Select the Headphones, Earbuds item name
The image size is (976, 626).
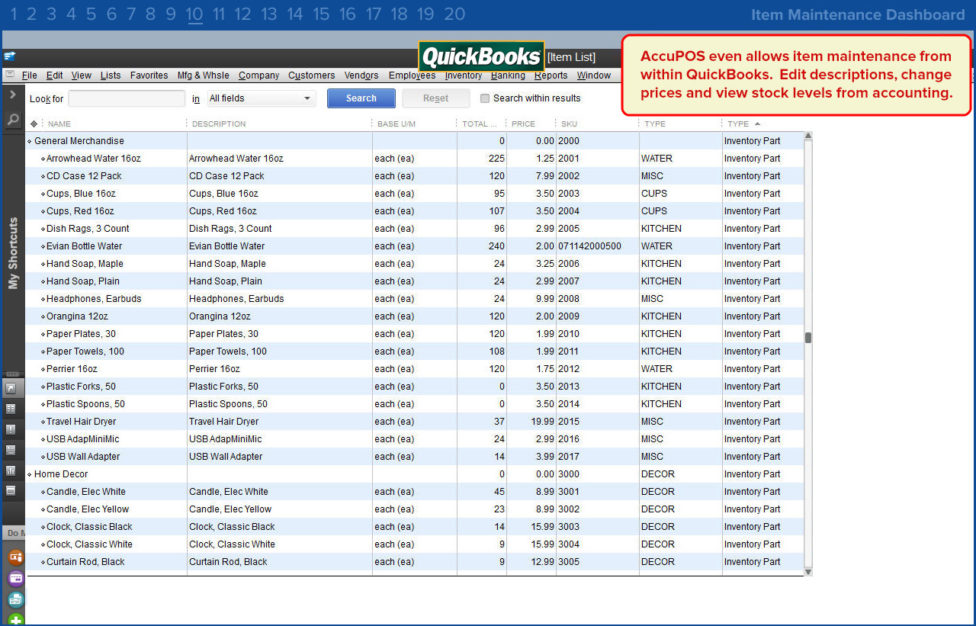(94, 299)
